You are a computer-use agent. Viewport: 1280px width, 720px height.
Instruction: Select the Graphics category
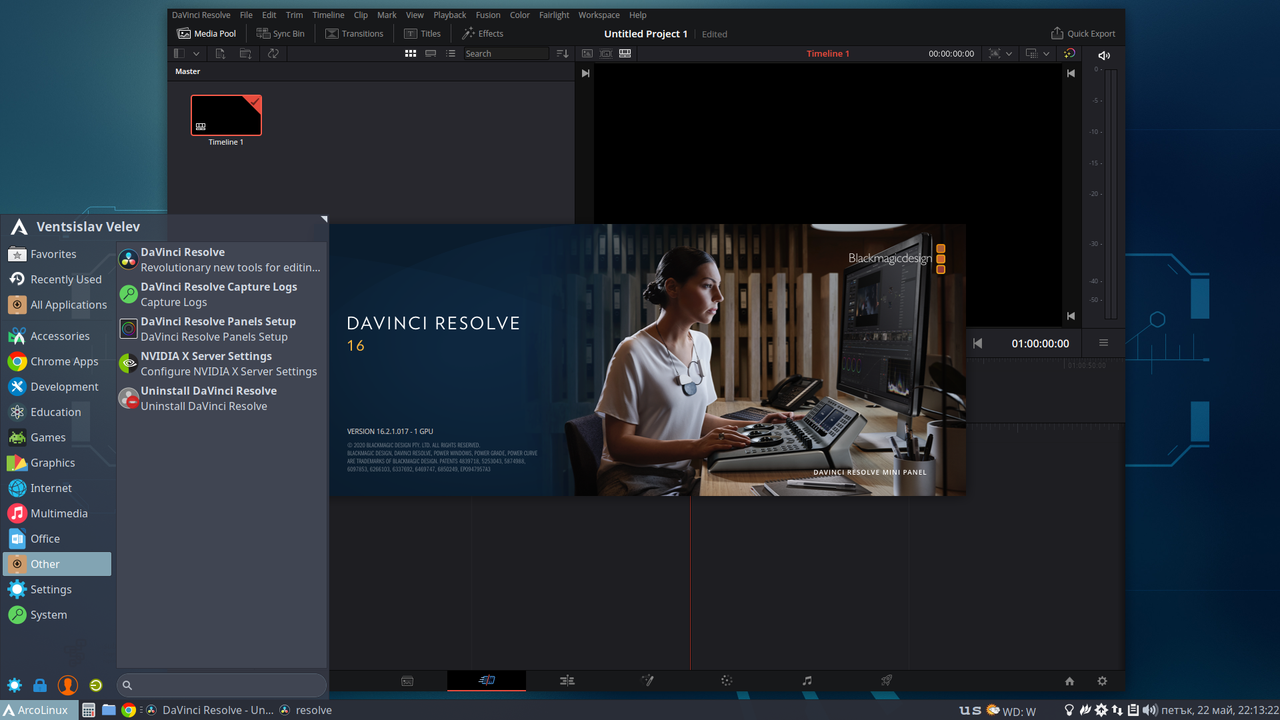click(57, 463)
